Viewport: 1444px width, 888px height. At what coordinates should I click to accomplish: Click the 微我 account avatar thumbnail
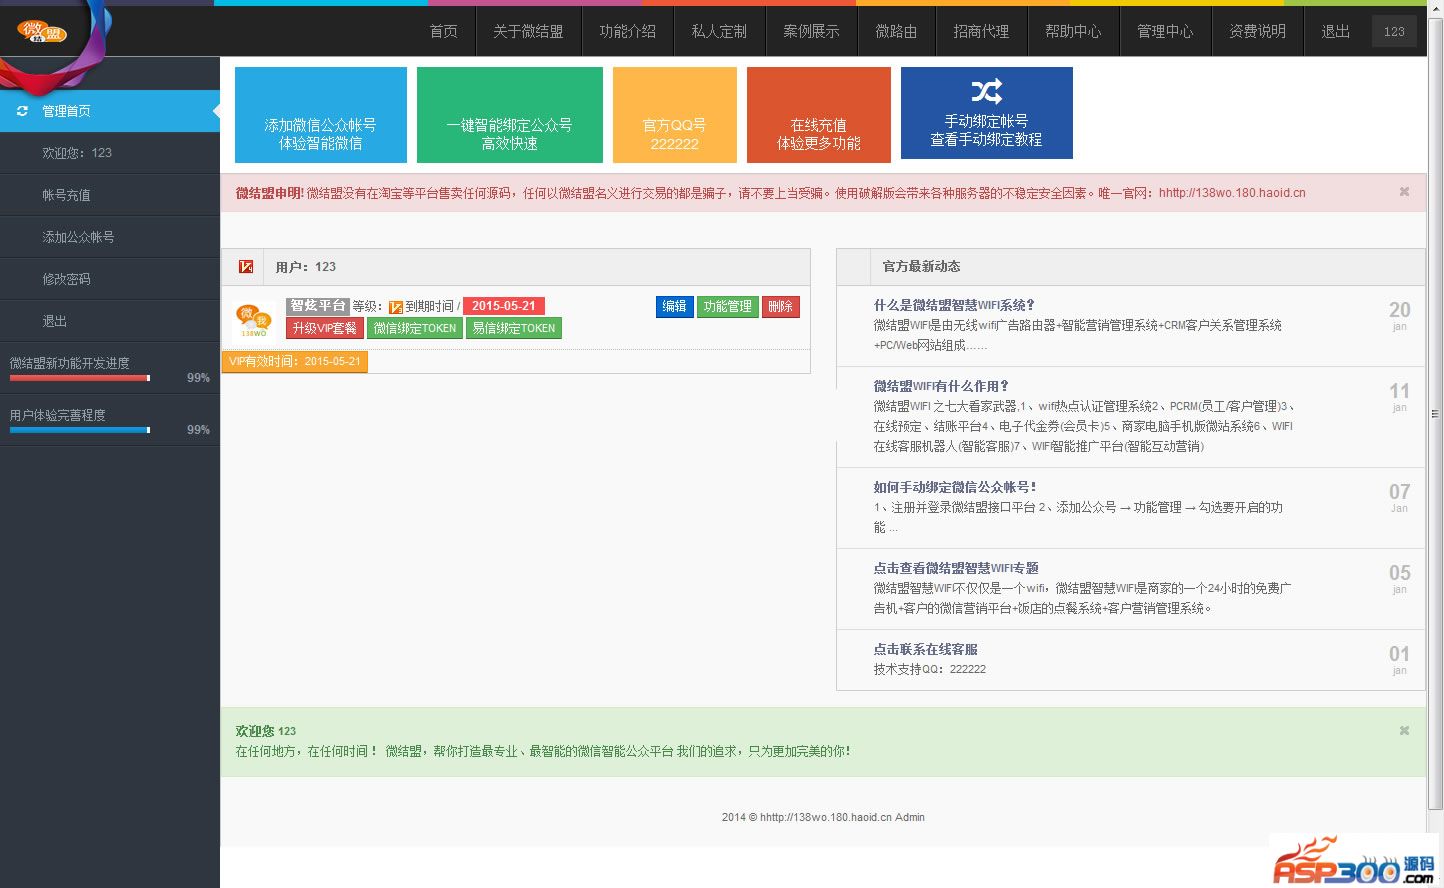253,320
